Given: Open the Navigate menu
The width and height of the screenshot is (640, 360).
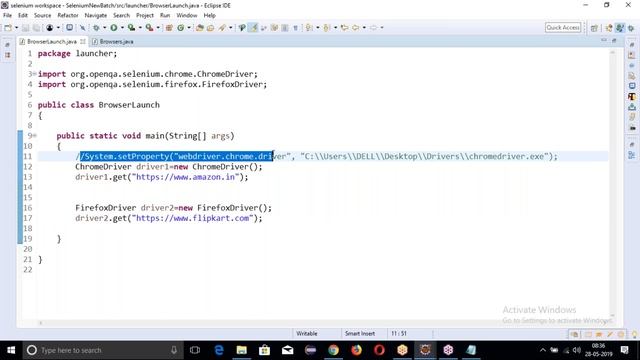Looking at the screenshot, I should (x=96, y=16).
